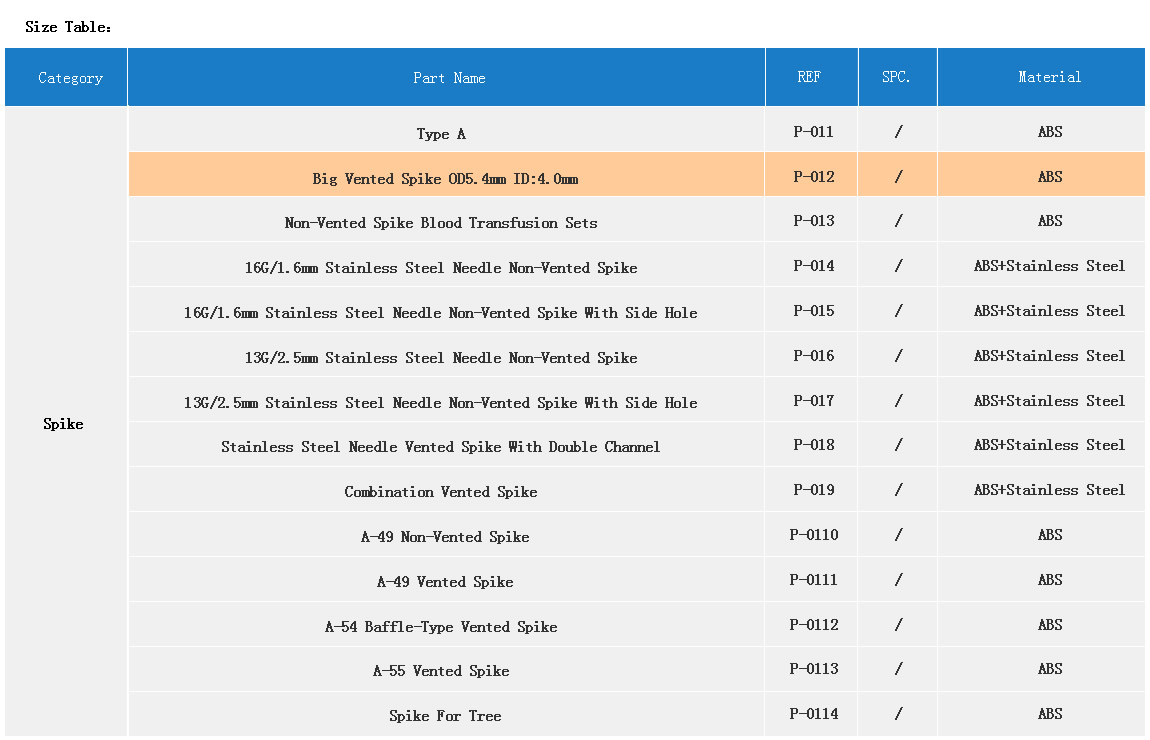Click the Spike category cell
The image size is (1150, 740).
64,424
